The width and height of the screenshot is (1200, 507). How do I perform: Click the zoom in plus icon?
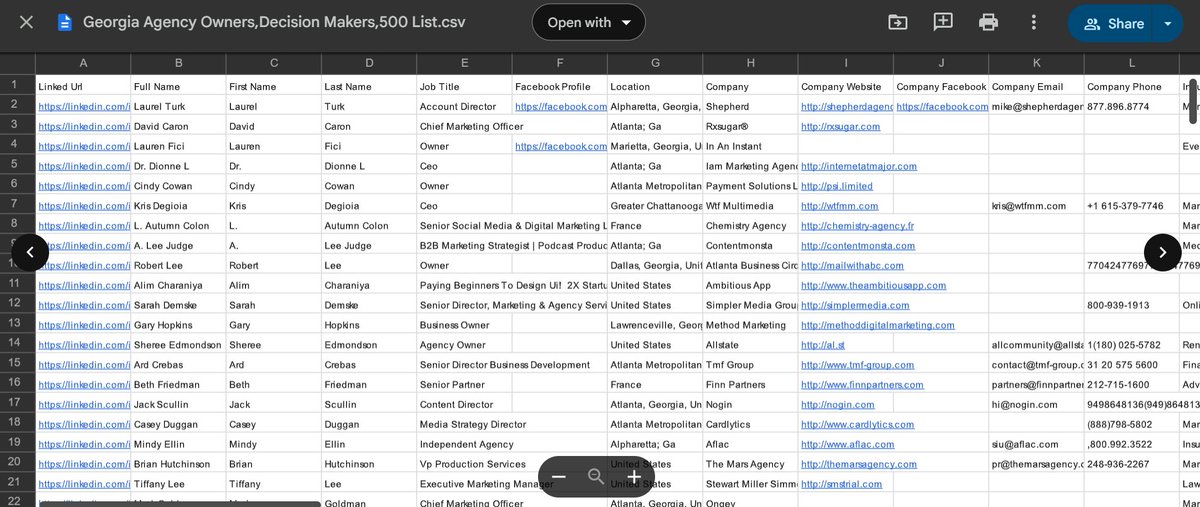pos(633,477)
